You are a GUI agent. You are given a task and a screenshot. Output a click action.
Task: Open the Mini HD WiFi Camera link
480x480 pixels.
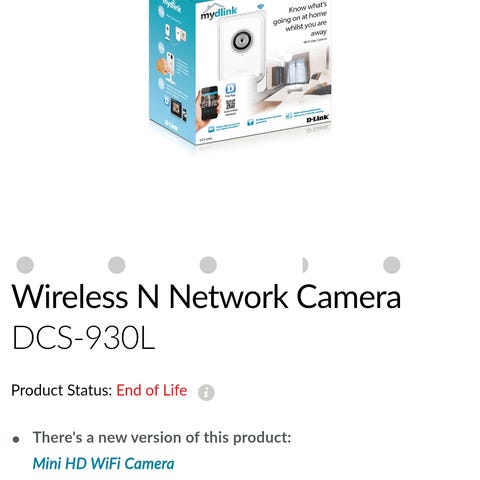pos(103,464)
